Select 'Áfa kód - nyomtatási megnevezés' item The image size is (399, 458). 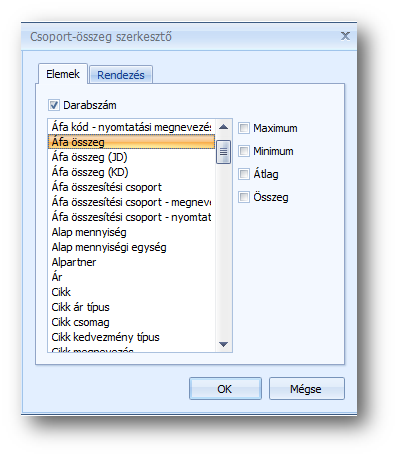(131, 127)
